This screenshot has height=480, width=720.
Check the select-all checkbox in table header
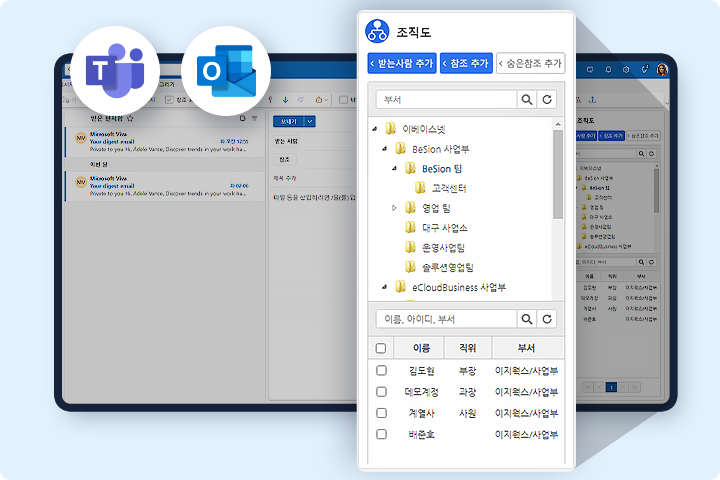click(x=381, y=348)
